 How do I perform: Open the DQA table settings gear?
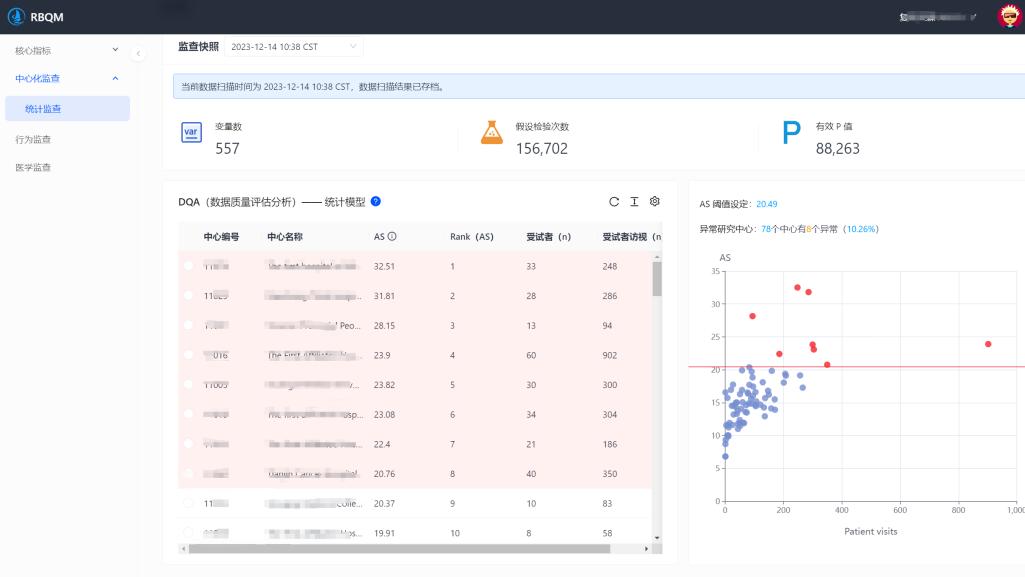click(654, 201)
